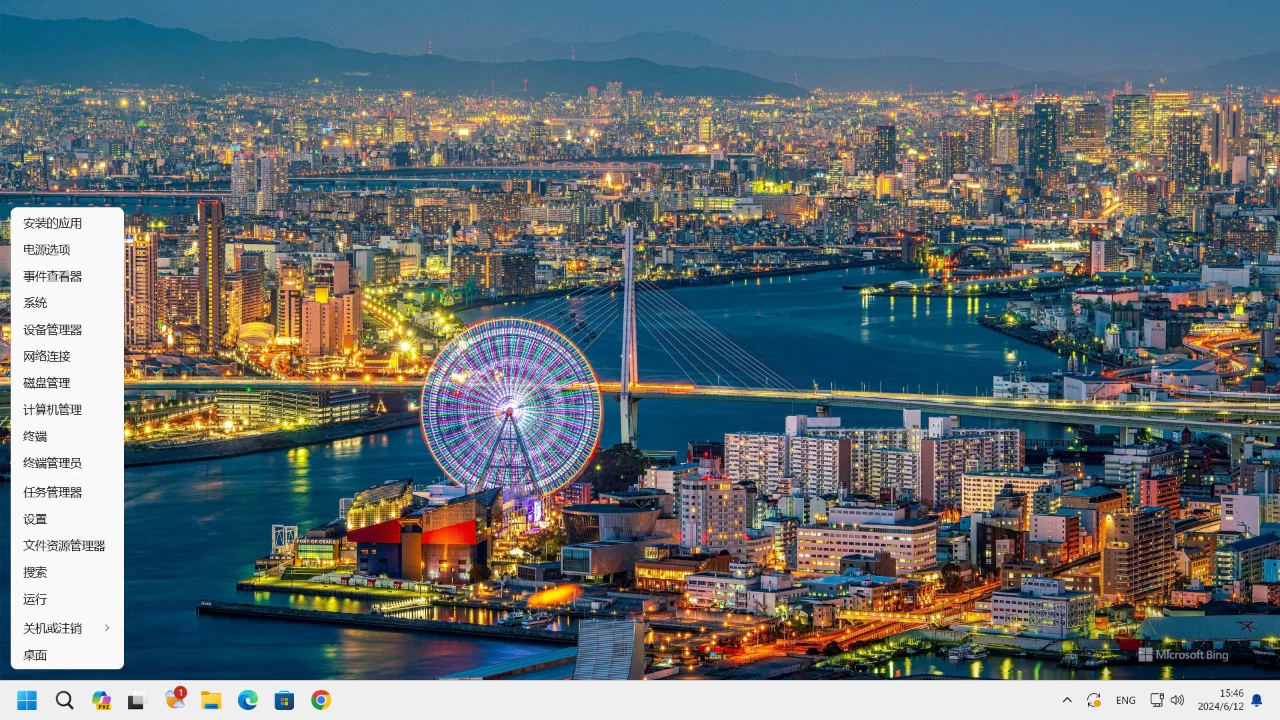Select 设置 in the context menu

click(35, 518)
